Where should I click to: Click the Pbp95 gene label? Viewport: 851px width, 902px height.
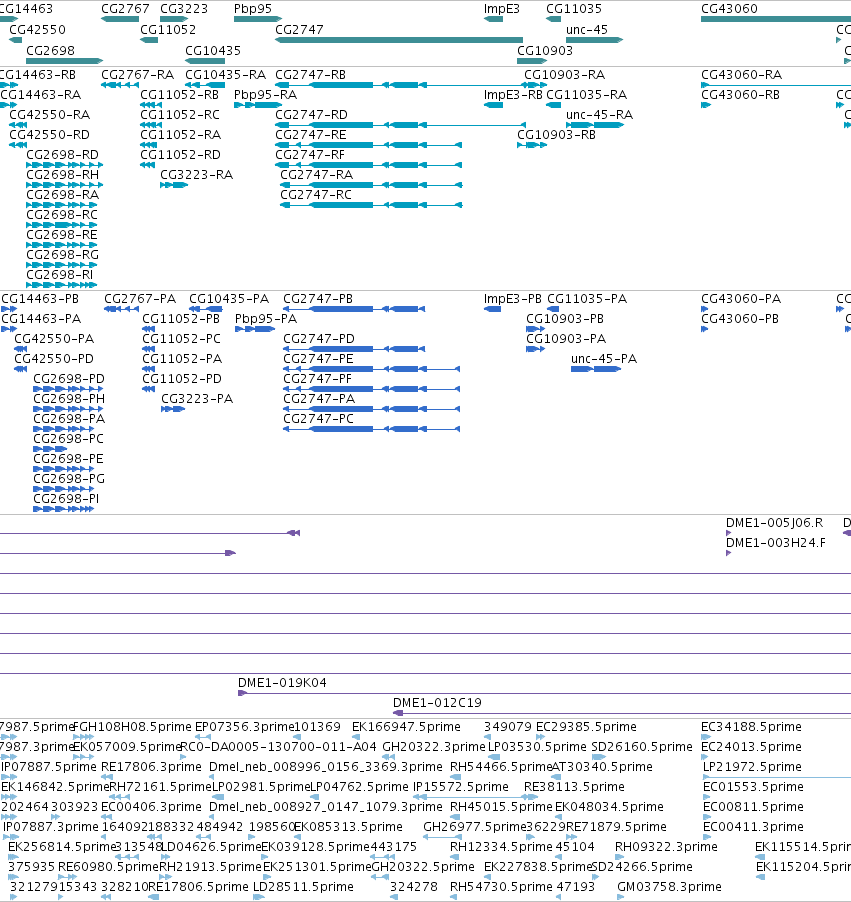click(x=253, y=9)
